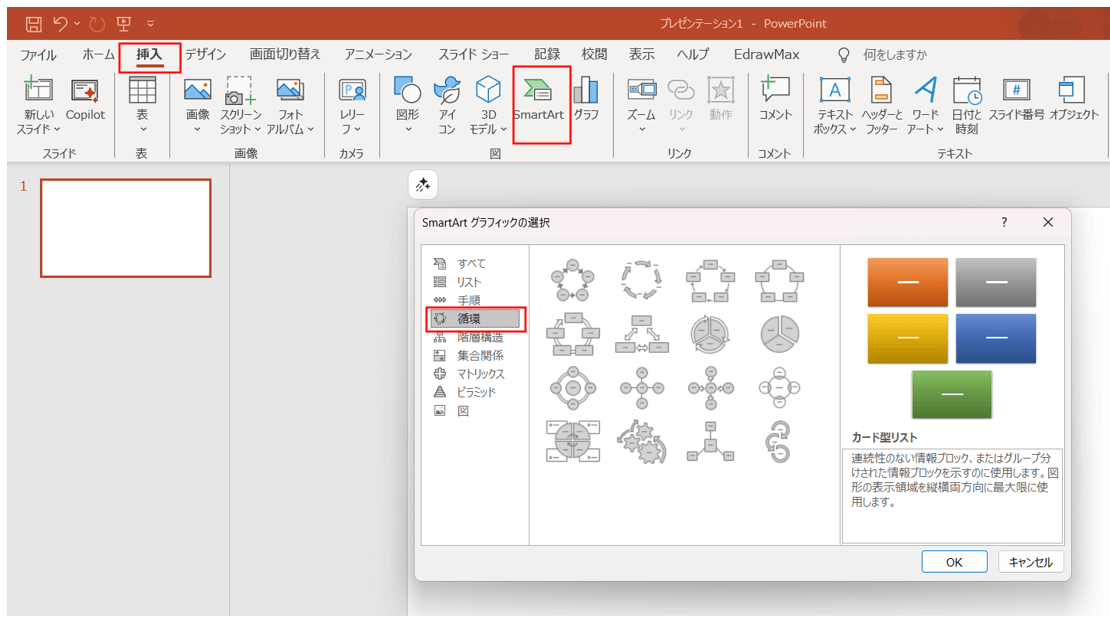This screenshot has height=617, width=1110.
Task: Open the フォトアルバム tool
Action: pos(289,100)
